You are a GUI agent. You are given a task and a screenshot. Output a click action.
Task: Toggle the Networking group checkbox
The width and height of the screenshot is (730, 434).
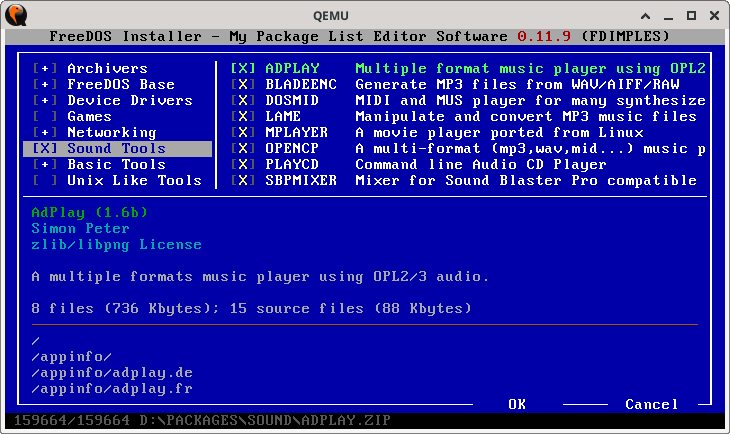pyautogui.click(x=45, y=132)
